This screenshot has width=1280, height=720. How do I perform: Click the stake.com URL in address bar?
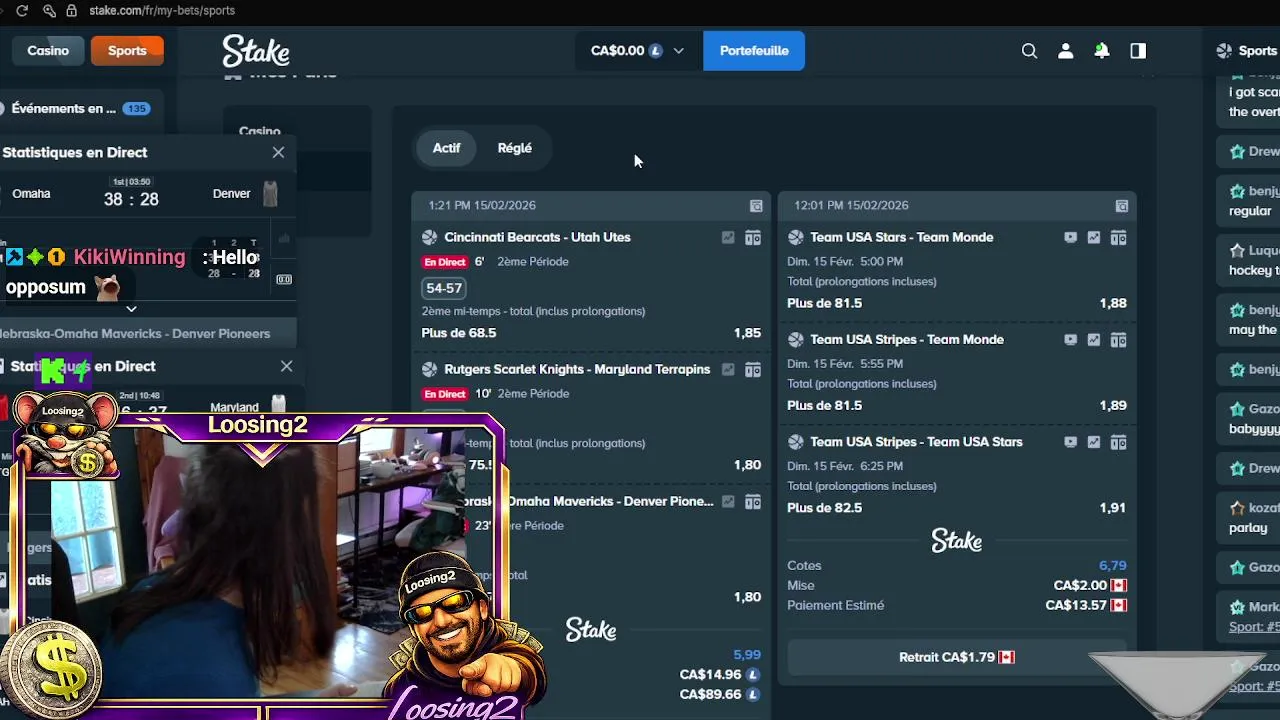[x=162, y=10]
